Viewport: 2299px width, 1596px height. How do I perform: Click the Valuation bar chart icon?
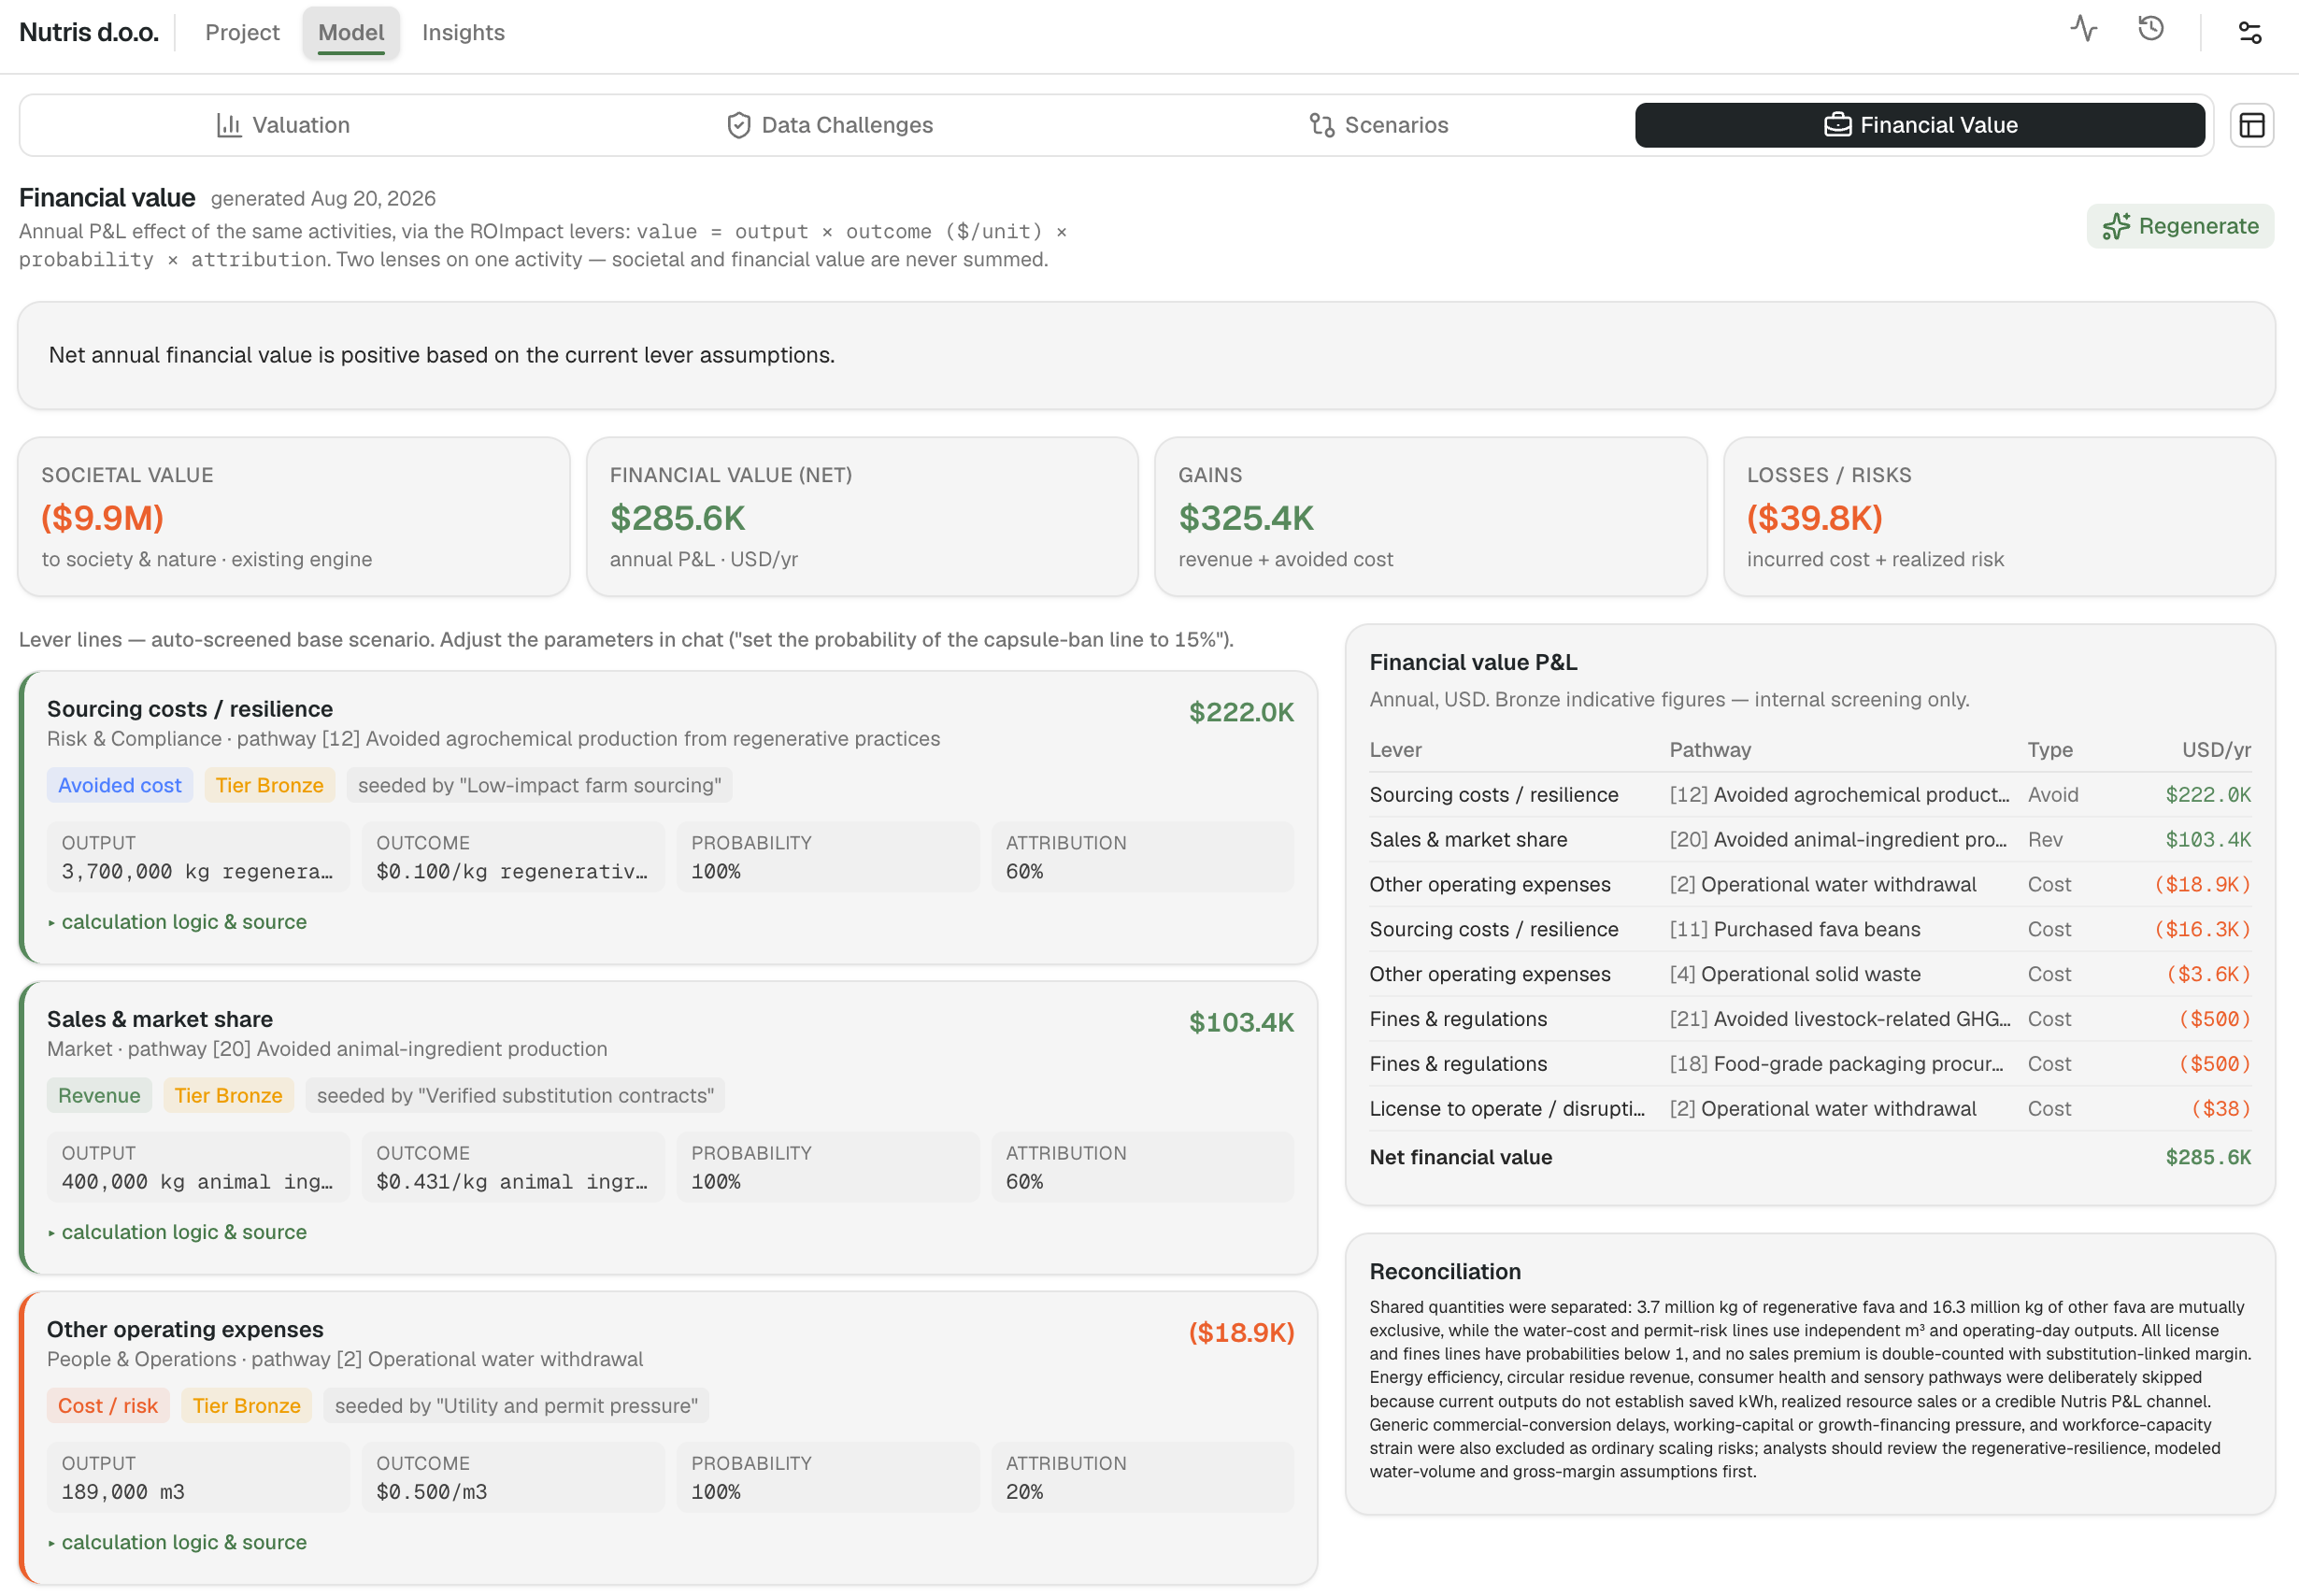229,125
